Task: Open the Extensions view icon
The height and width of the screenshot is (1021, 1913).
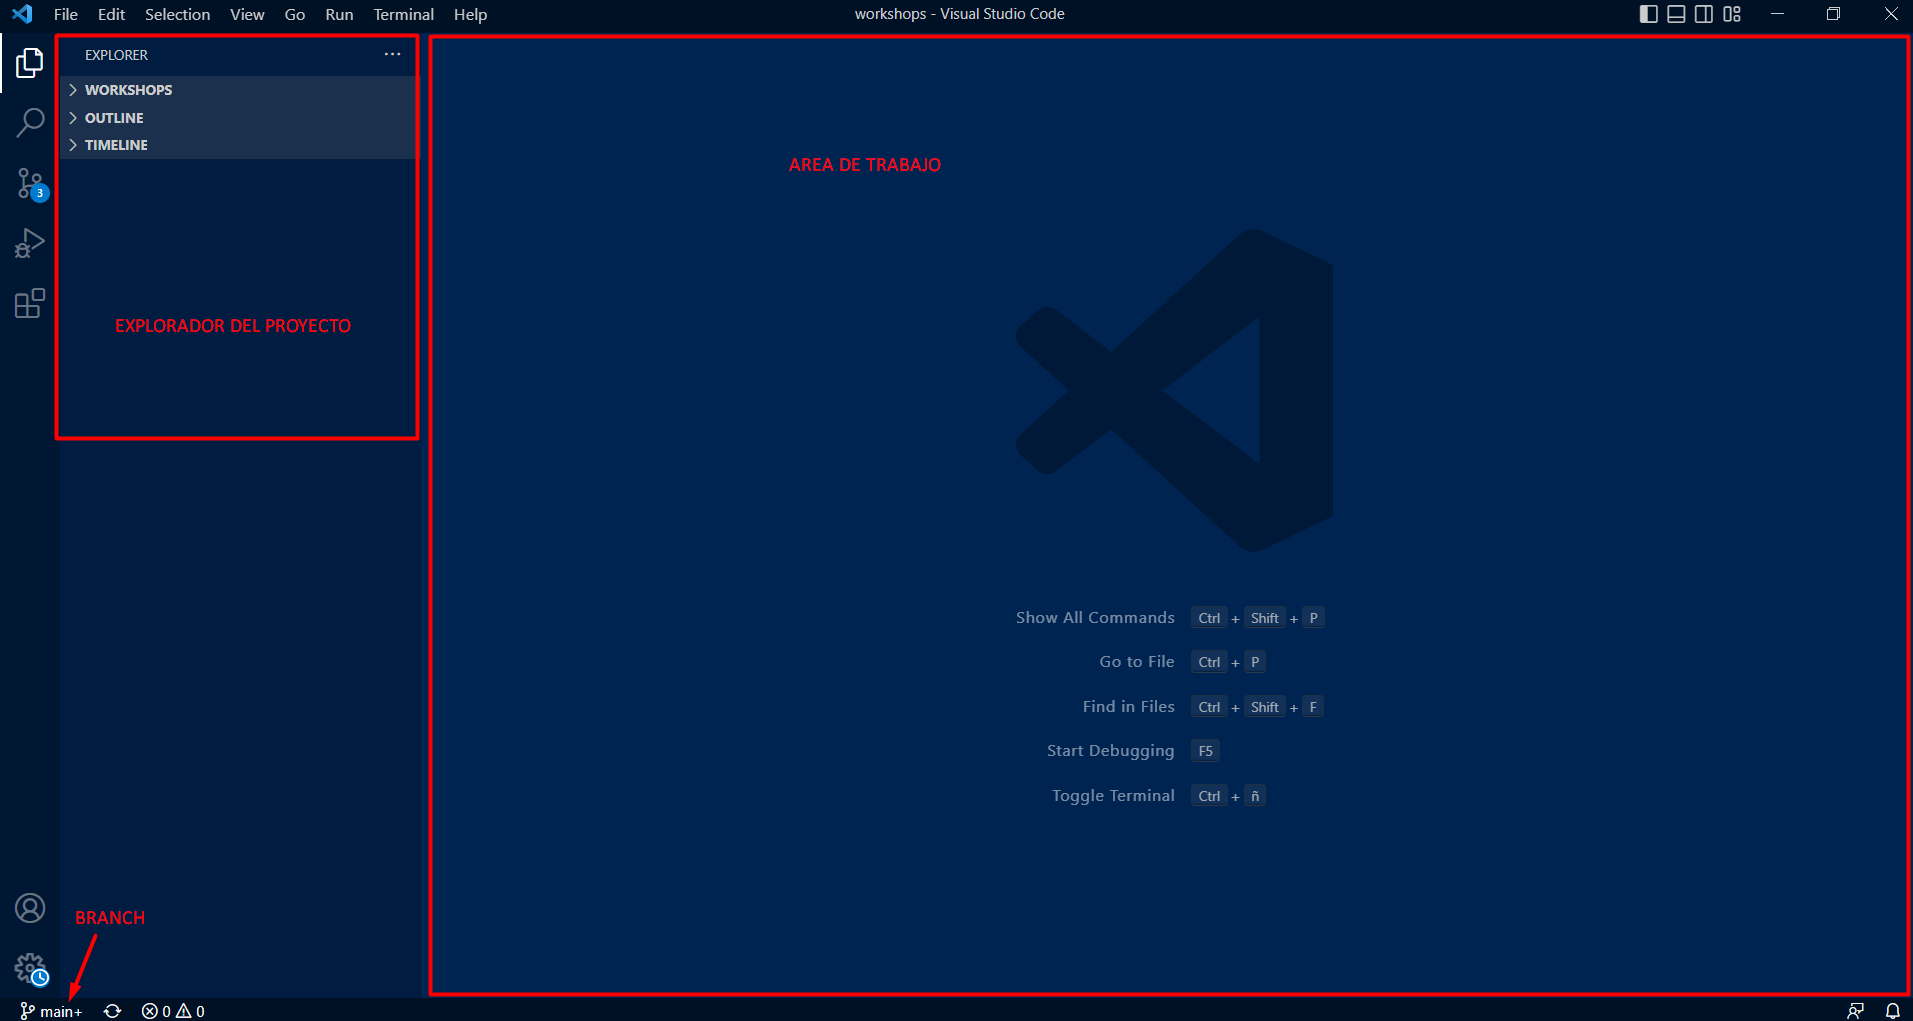Action: pos(30,303)
